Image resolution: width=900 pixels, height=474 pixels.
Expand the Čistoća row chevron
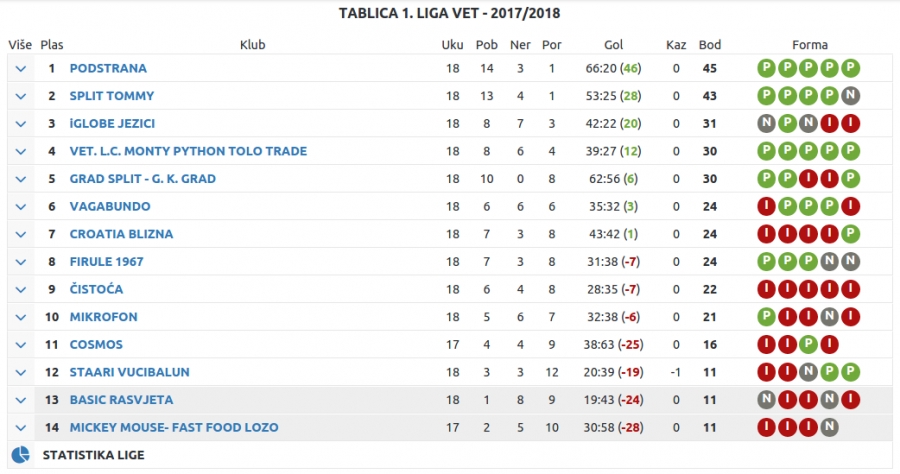coord(21,290)
